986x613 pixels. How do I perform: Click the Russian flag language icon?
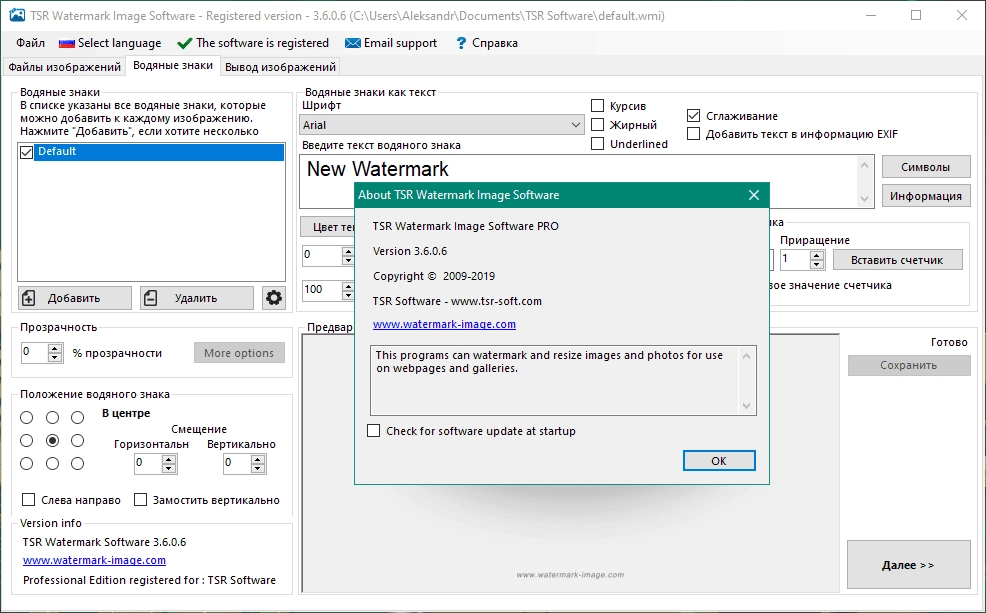tap(67, 43)
